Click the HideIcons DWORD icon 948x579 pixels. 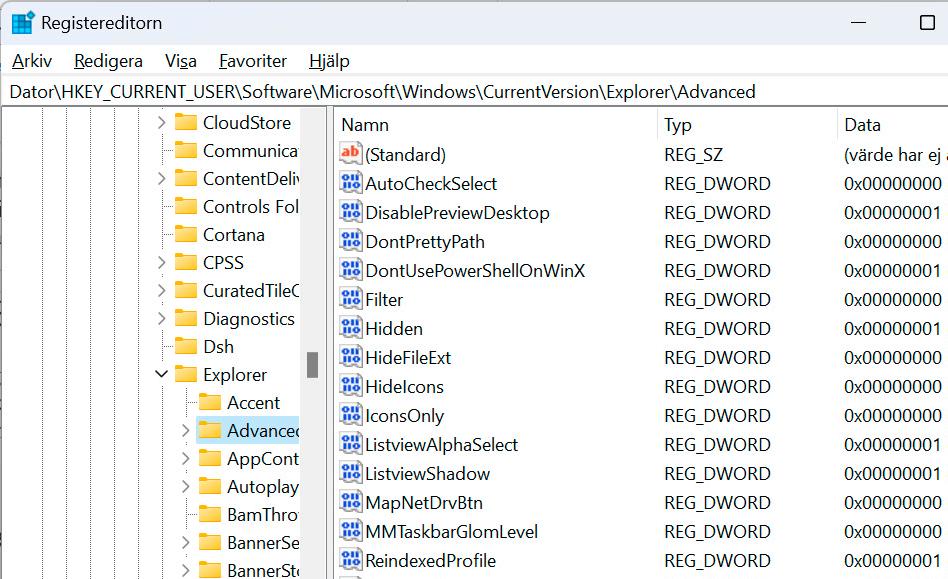351,386
